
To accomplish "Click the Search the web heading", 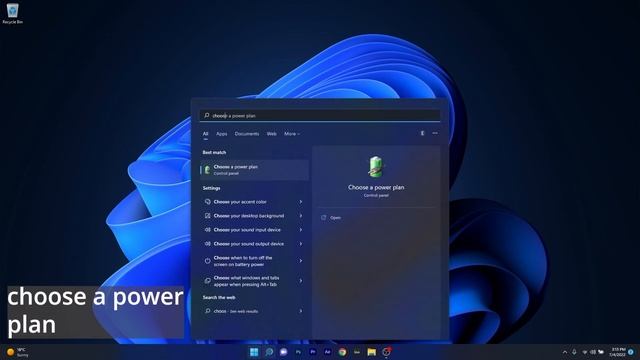I will tap(219, 298).
